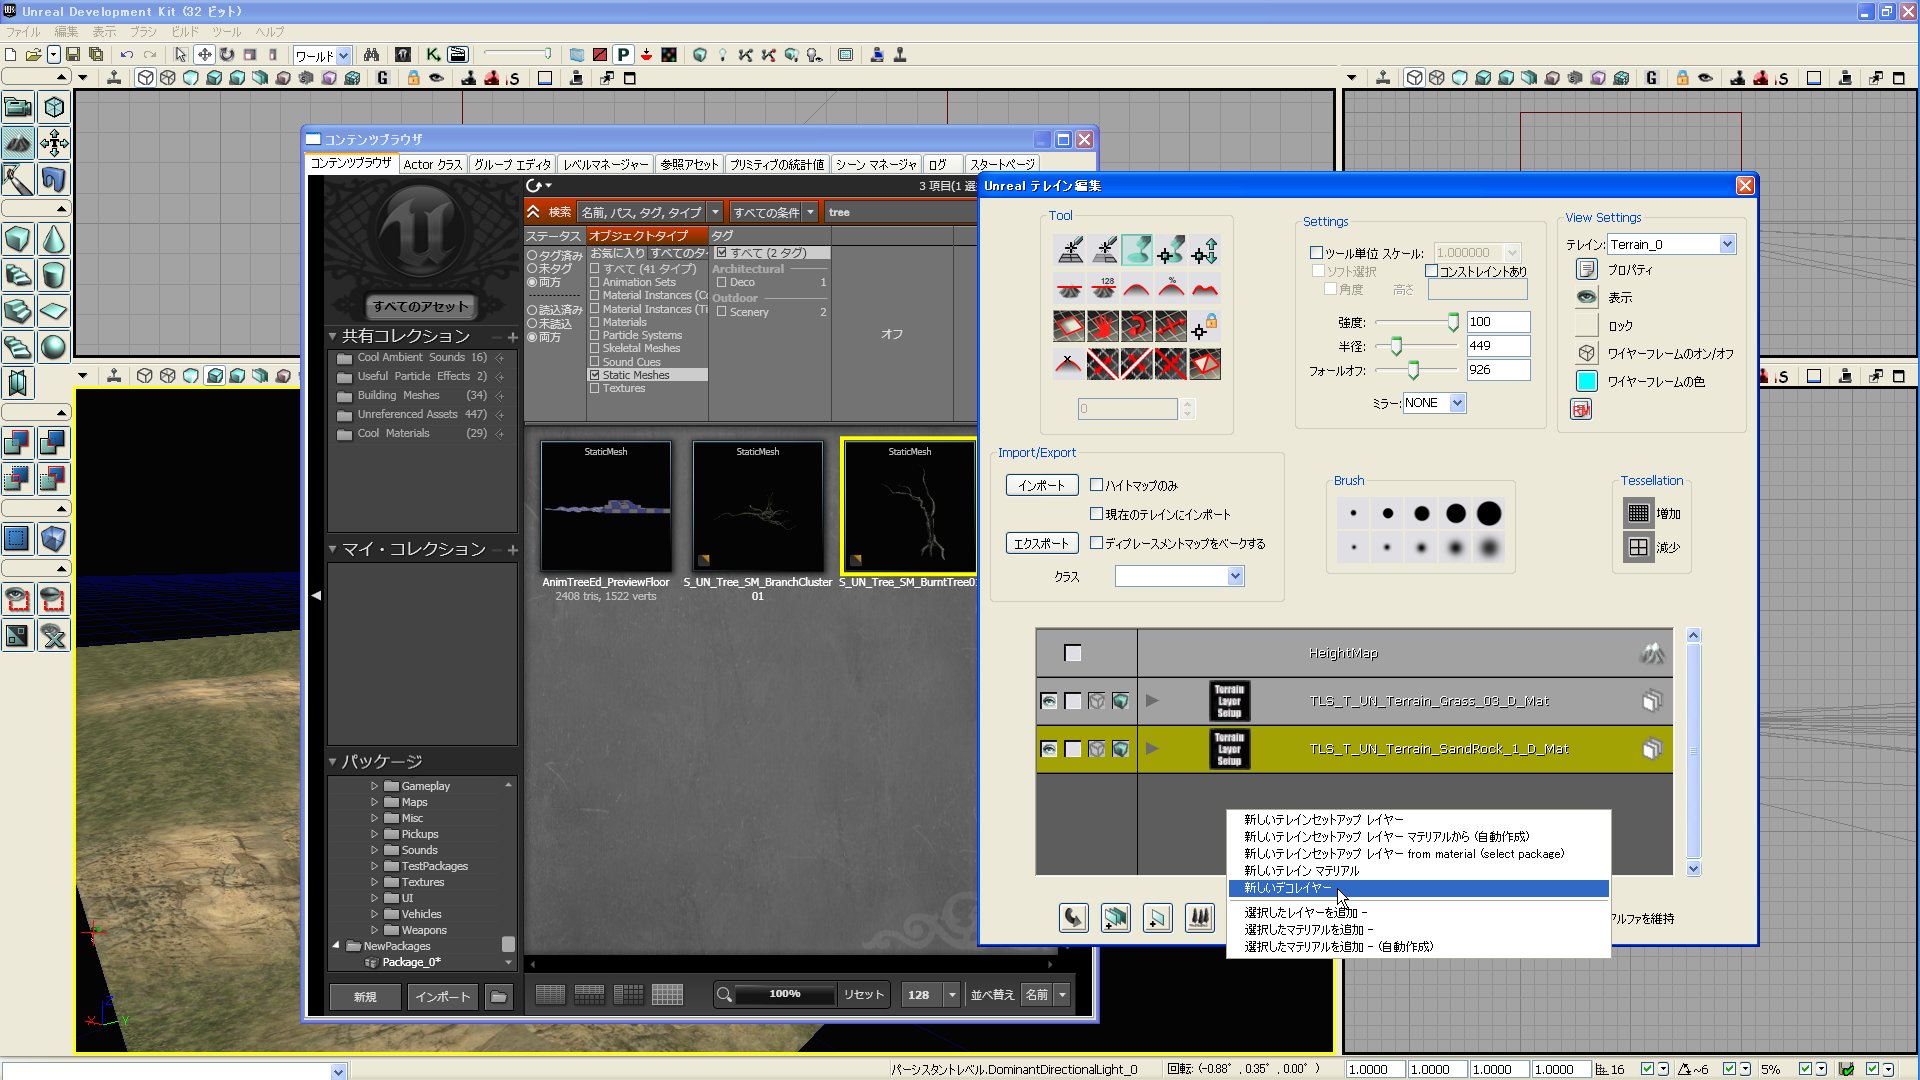Expand the Gameplay package folder
This screenshot has width=1920, height=1080.
tap(374, 786)
